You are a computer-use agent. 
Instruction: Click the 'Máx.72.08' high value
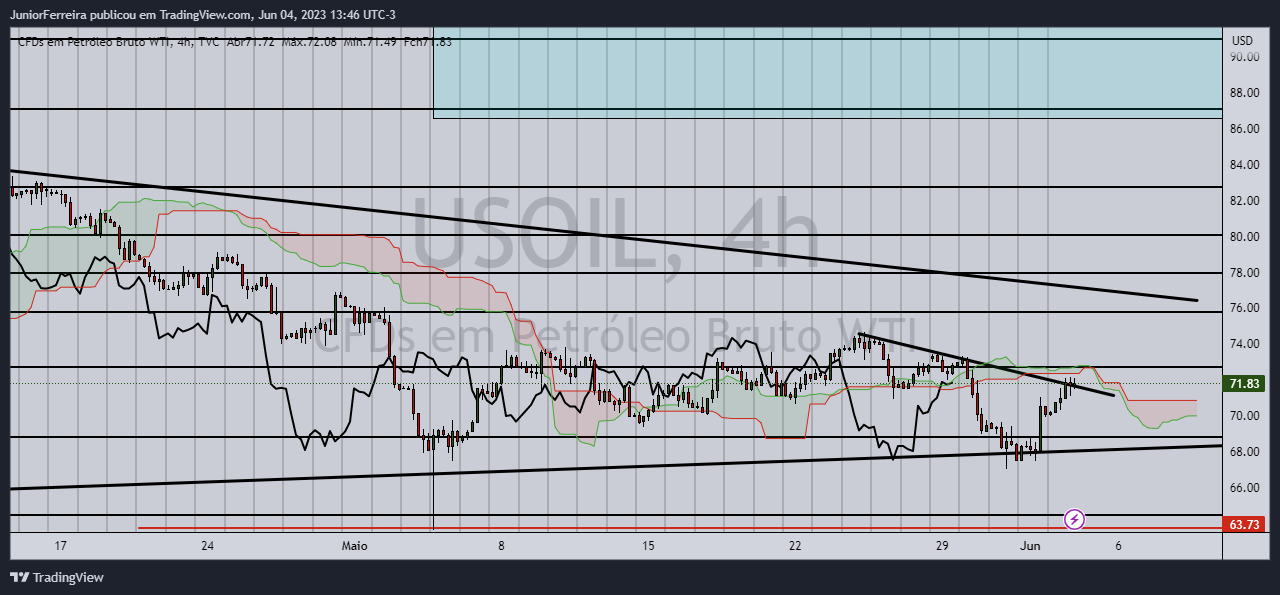coord(309,42)
